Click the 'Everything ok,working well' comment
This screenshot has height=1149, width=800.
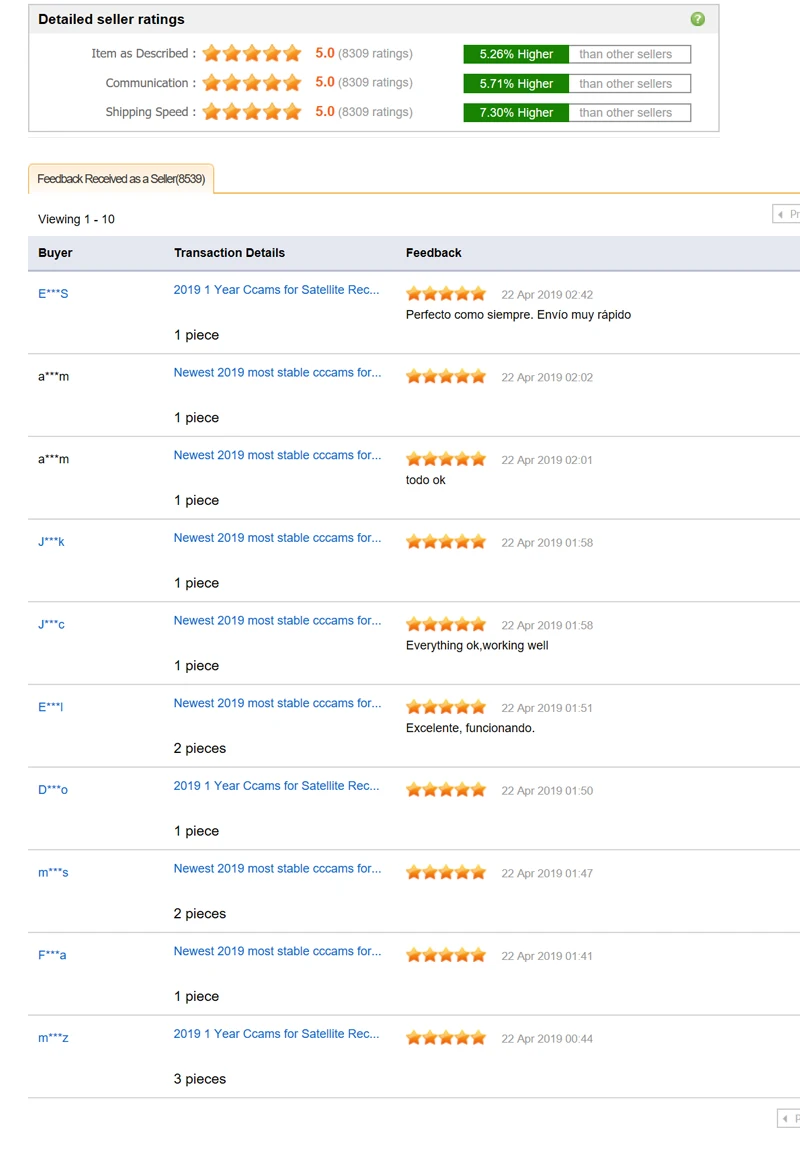[x=477, y=646]
